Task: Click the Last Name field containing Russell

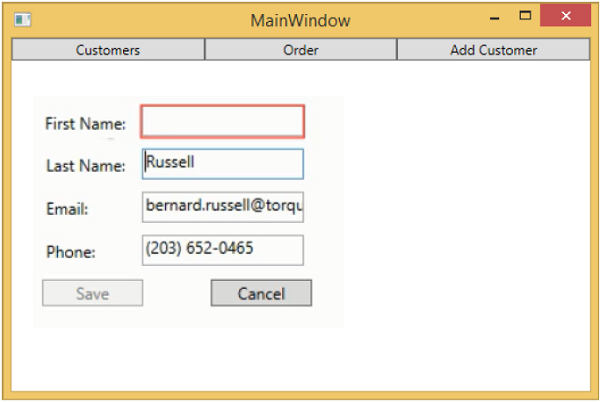Action: [222, 164]
